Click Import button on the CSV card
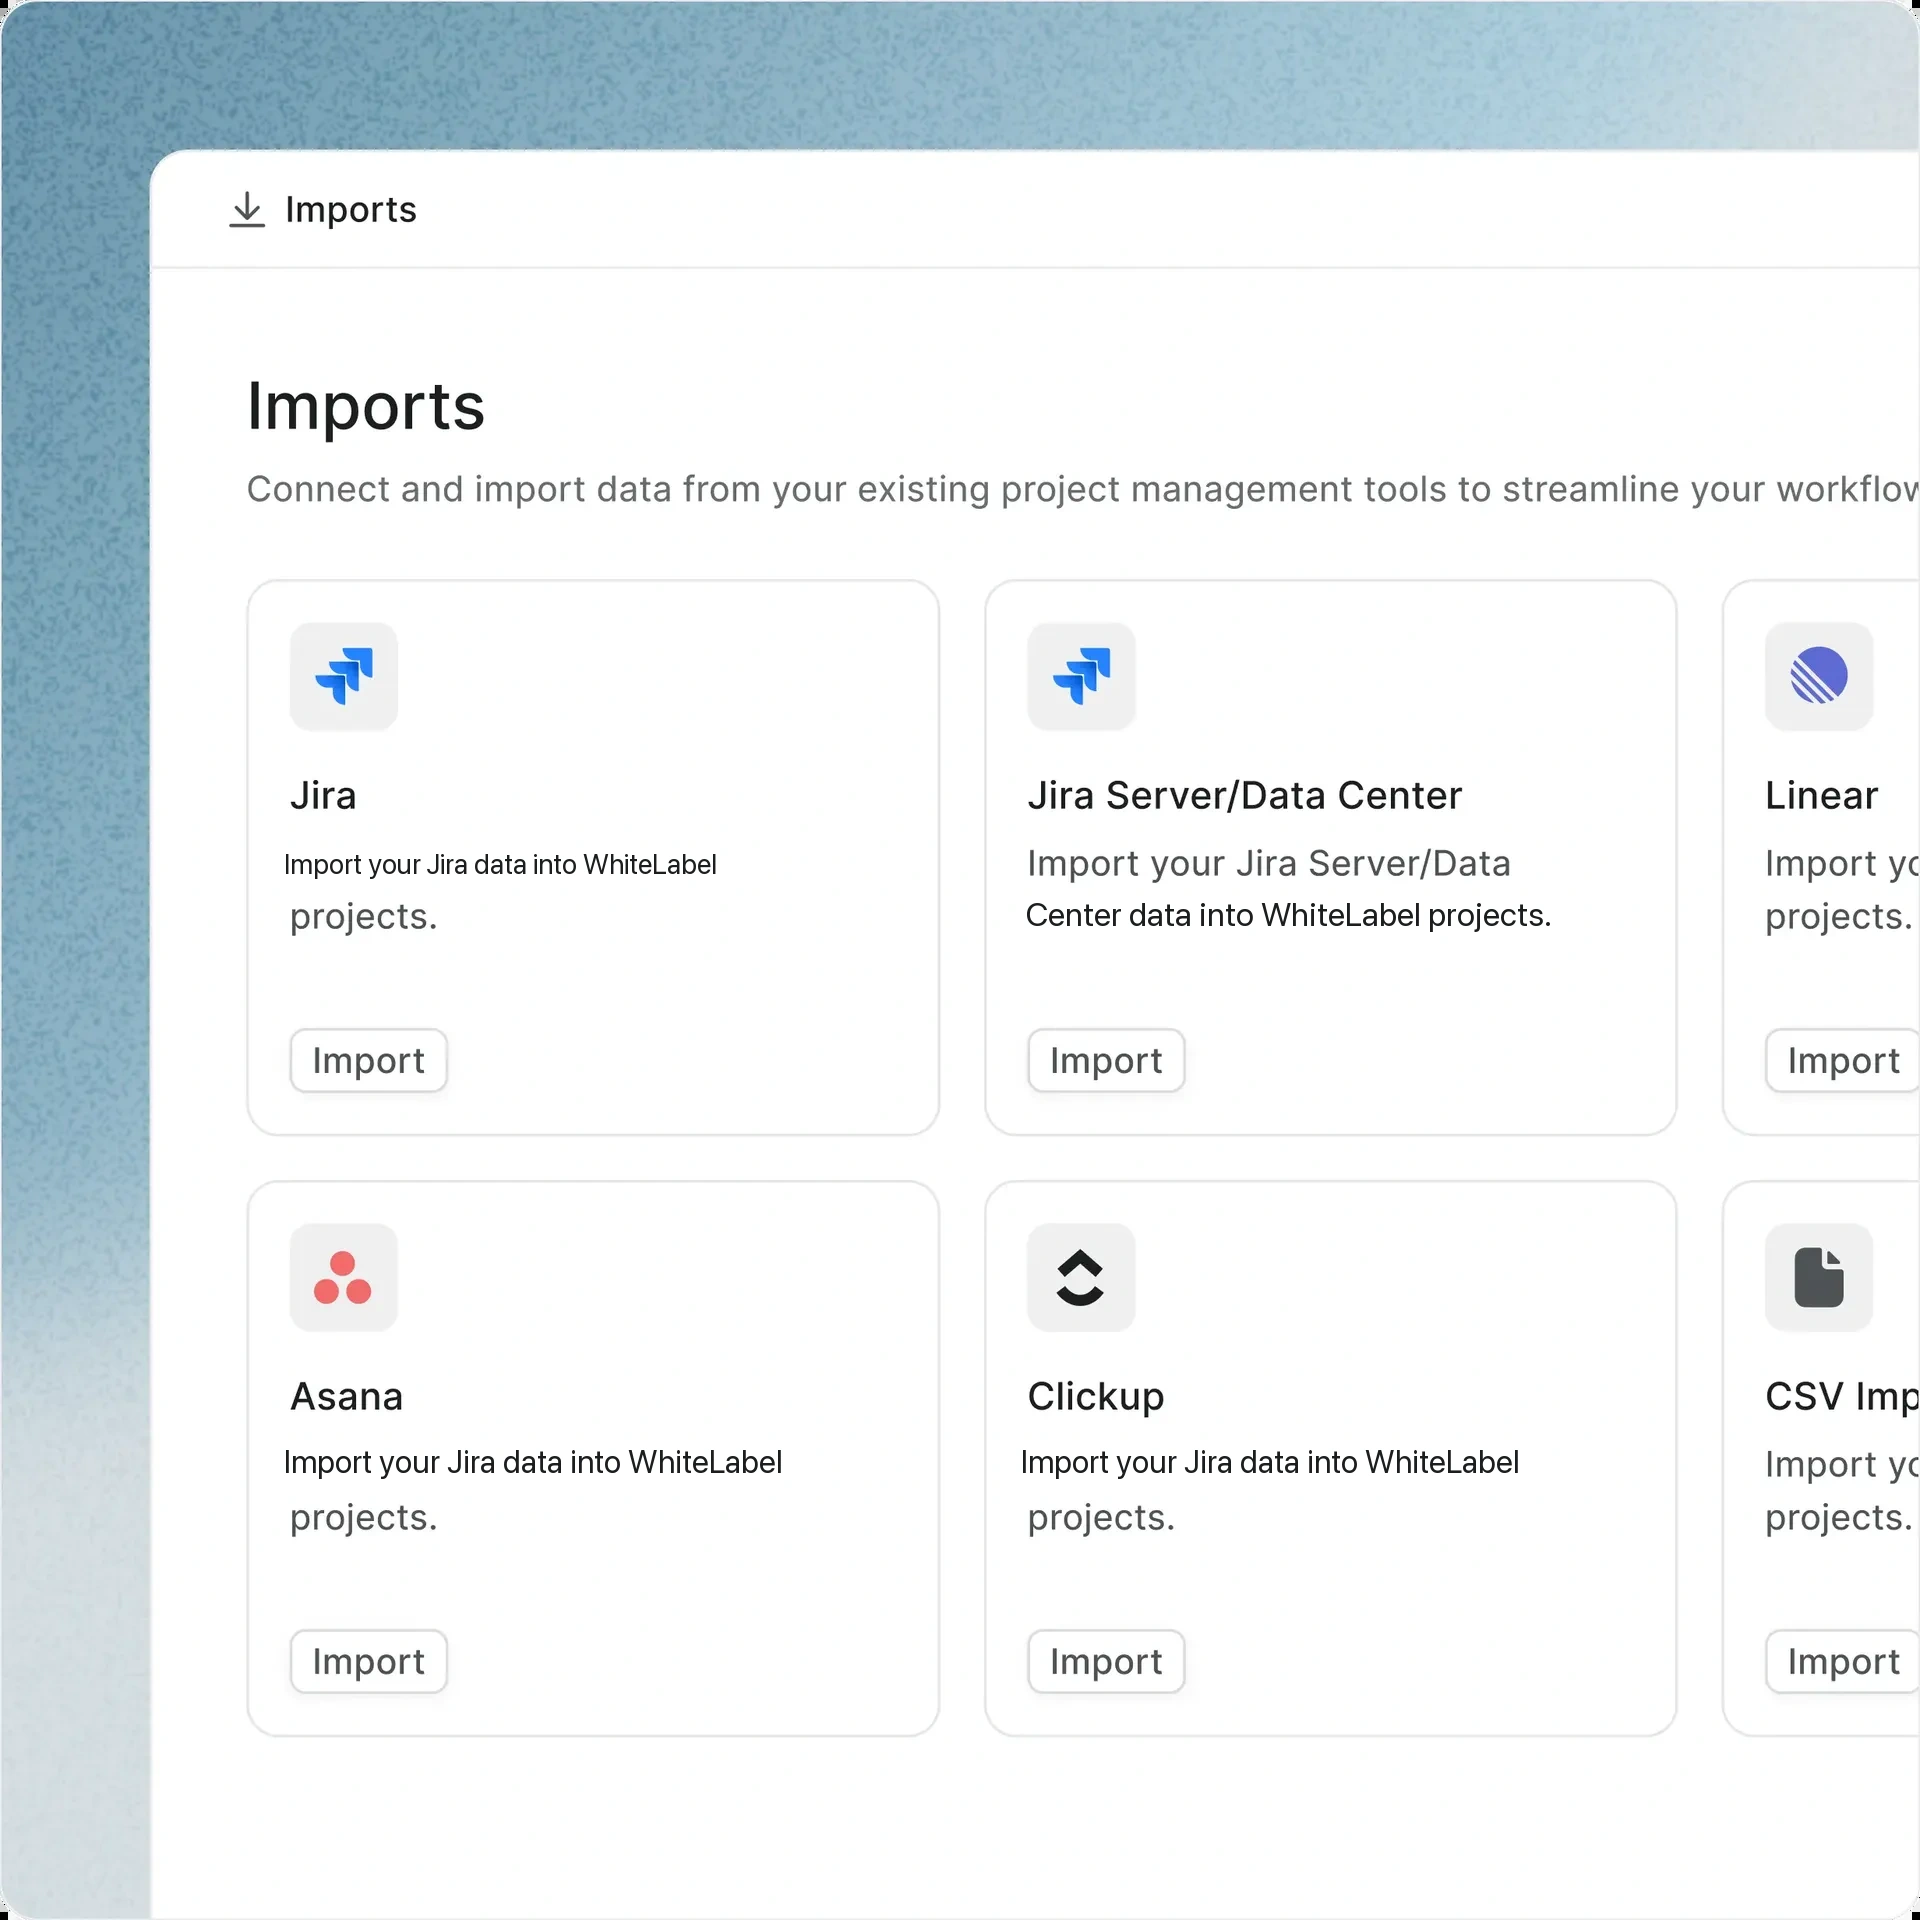Screen dimensions: 1920x1920 1842,1661
